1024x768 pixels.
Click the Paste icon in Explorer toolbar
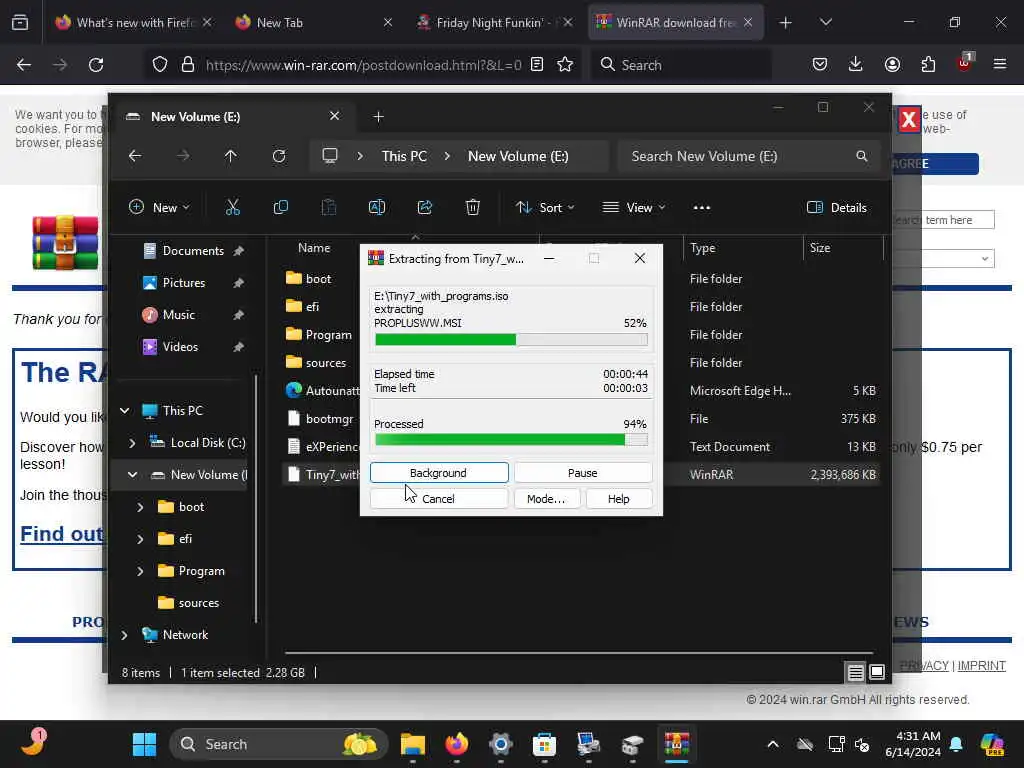coord(328,208)
